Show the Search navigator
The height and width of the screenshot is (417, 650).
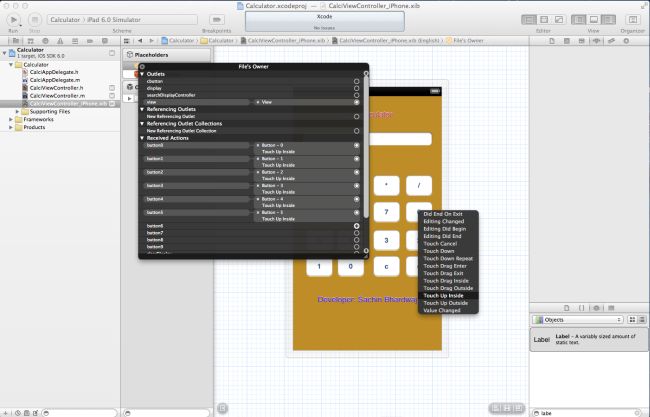pyautogui.click(x=46, y=41)
